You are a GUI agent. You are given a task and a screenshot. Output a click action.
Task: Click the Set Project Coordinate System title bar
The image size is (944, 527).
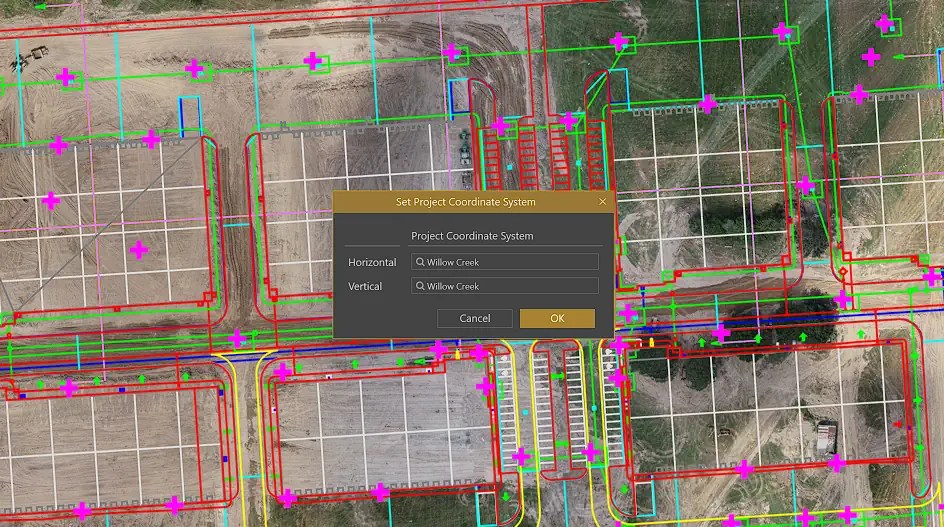tap(465, 202)
